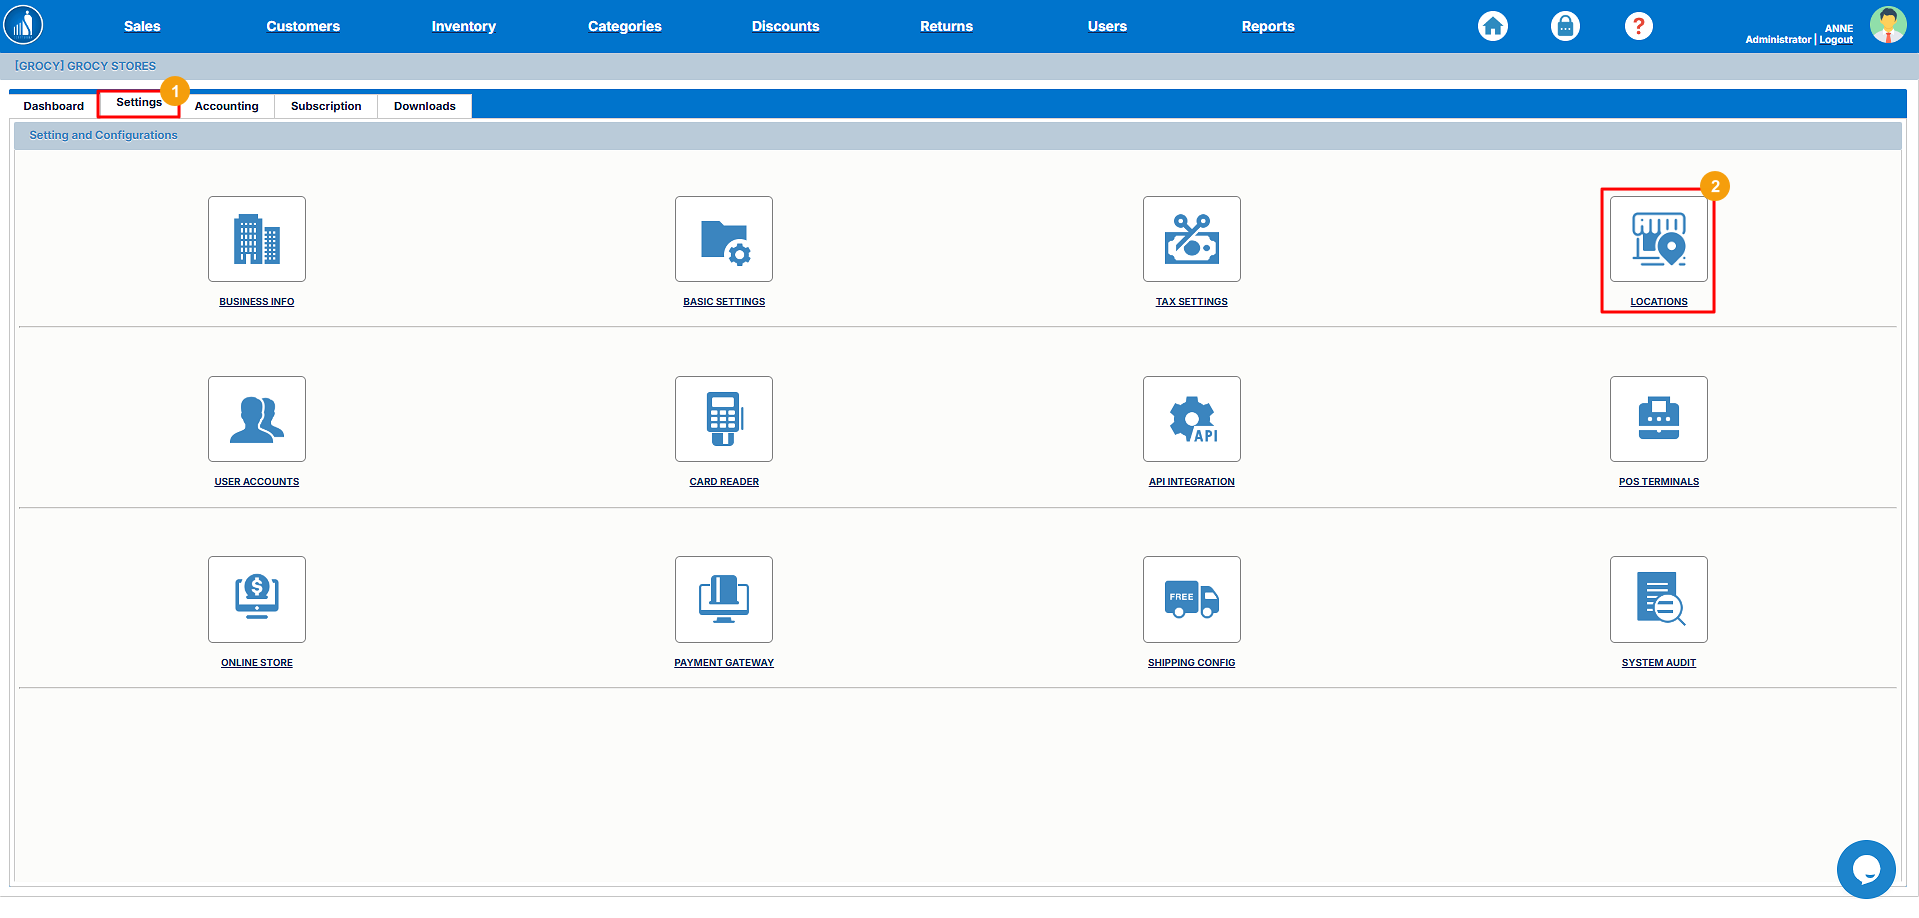Image resolution: width=1919 pixels, height=918 pixels.
Task: Open the Online Store icon
Action: [x=256, y=599]
